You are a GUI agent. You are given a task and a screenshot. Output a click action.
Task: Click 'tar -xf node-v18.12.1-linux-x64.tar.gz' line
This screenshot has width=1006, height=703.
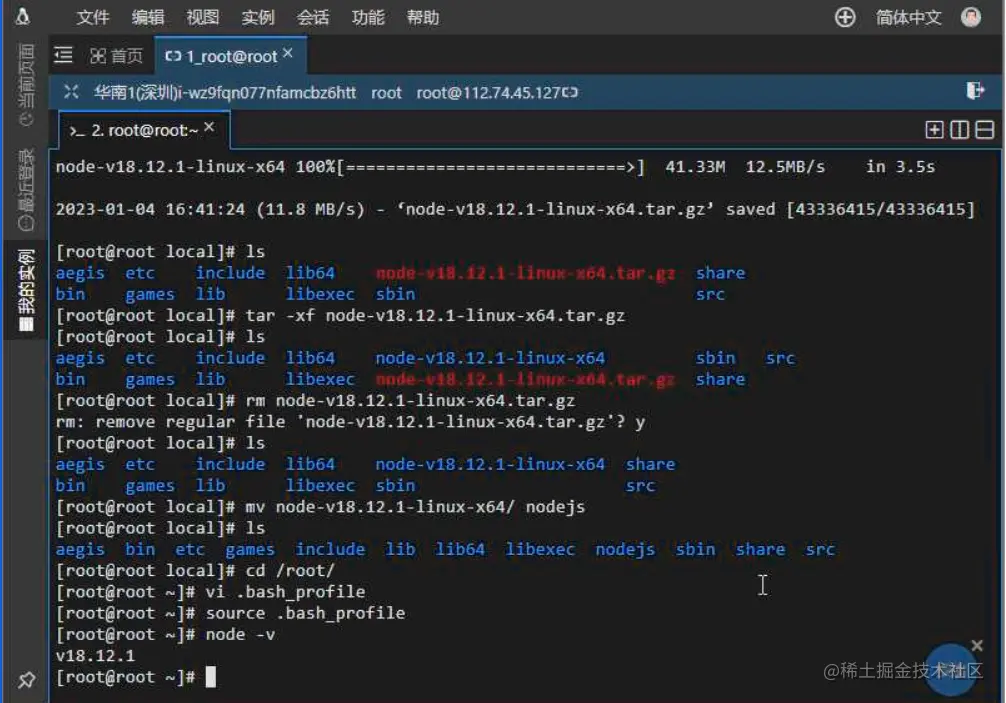[x=340, y=316]
